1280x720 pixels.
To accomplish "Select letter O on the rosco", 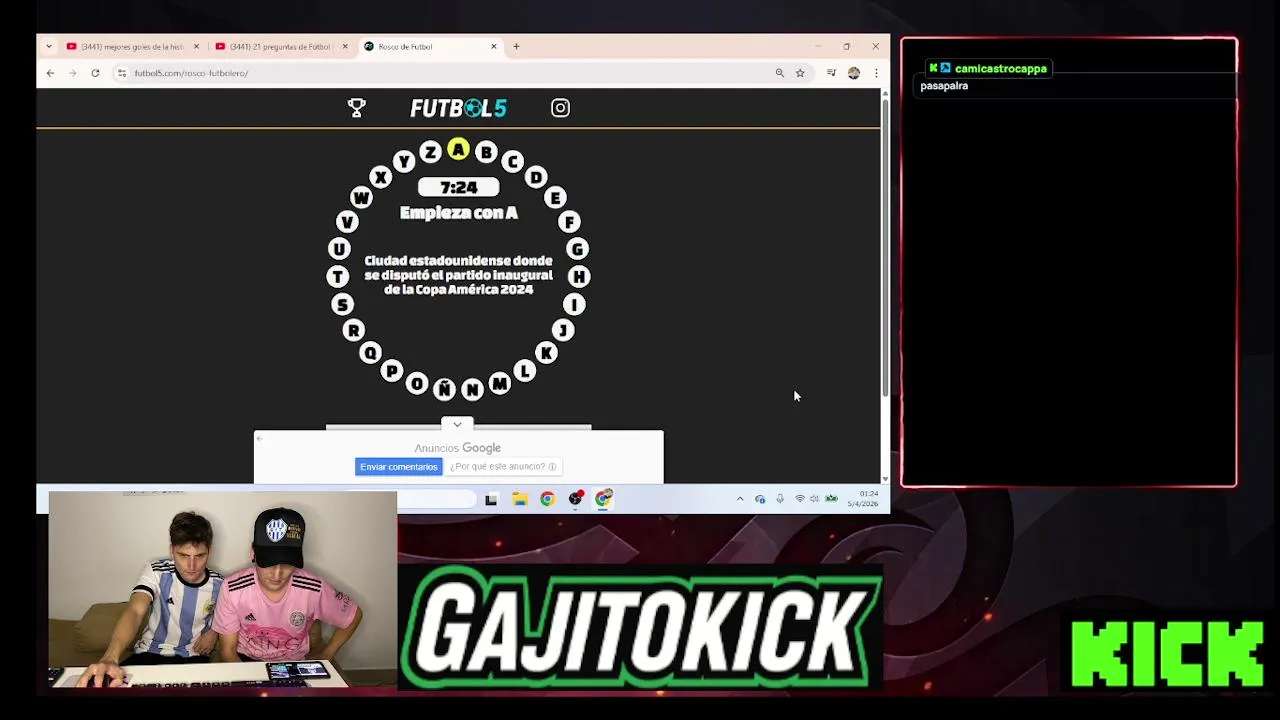I will (417, 384).
